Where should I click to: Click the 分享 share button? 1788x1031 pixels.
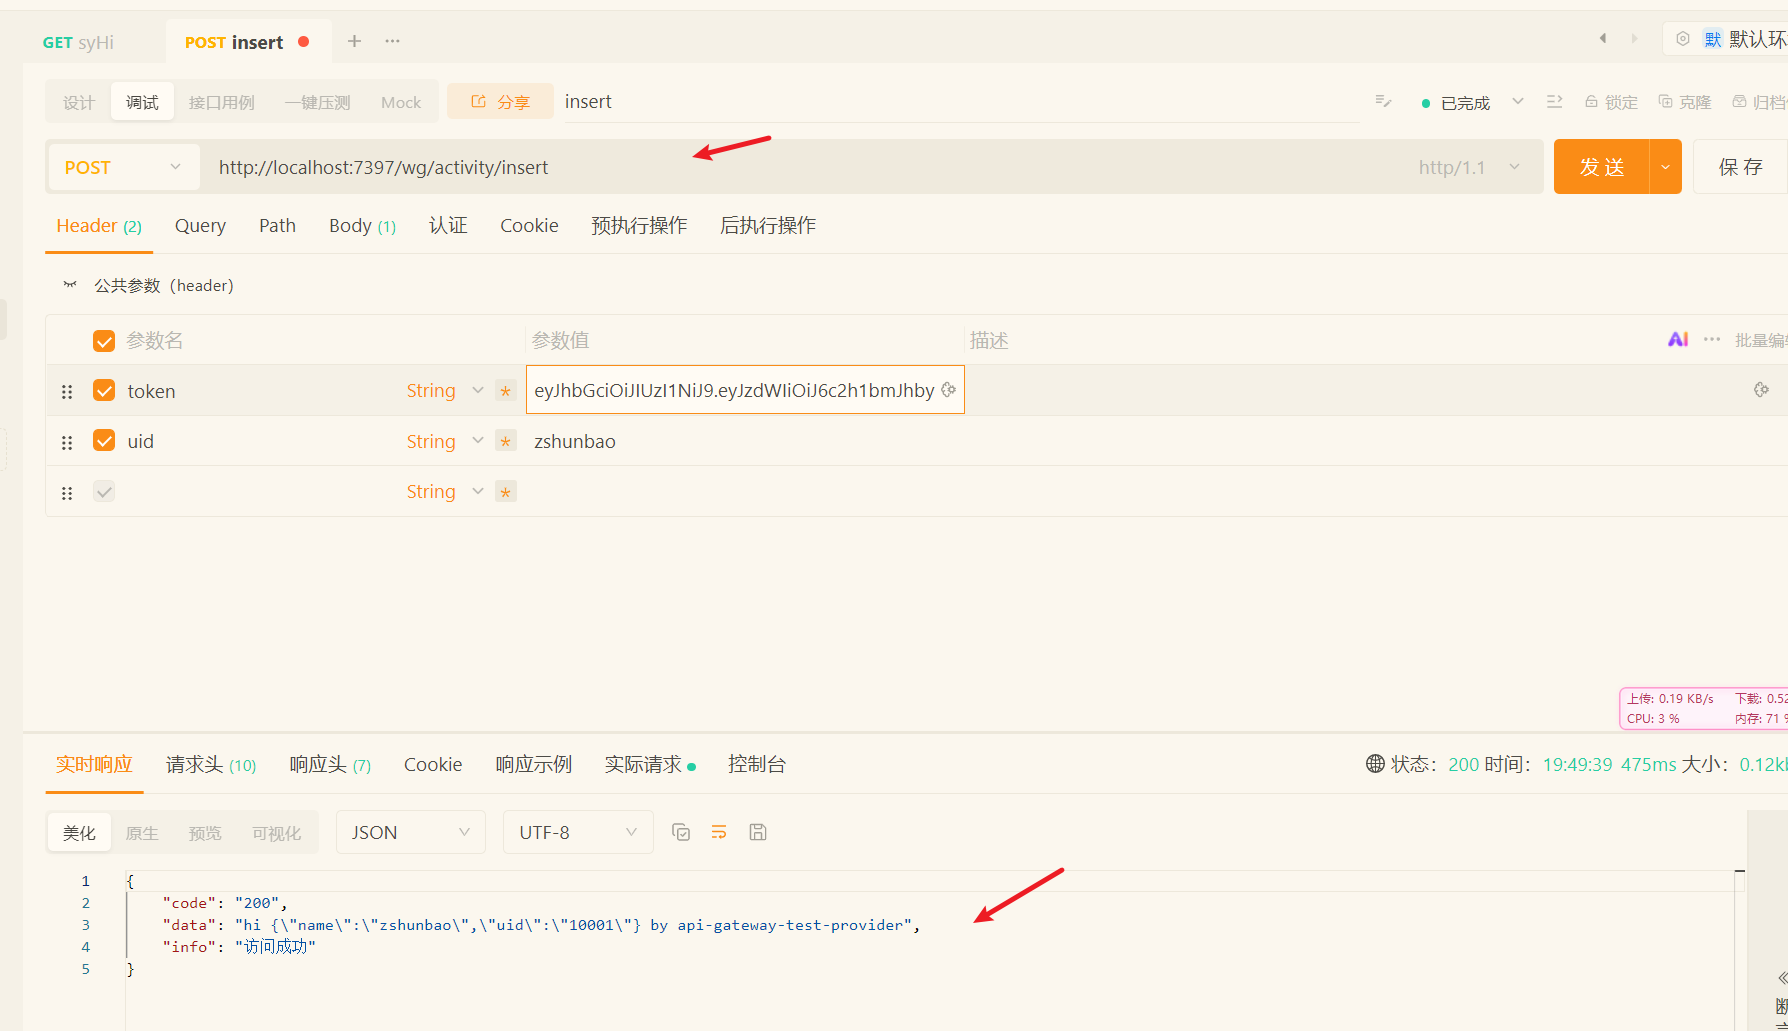coord(500,102)
